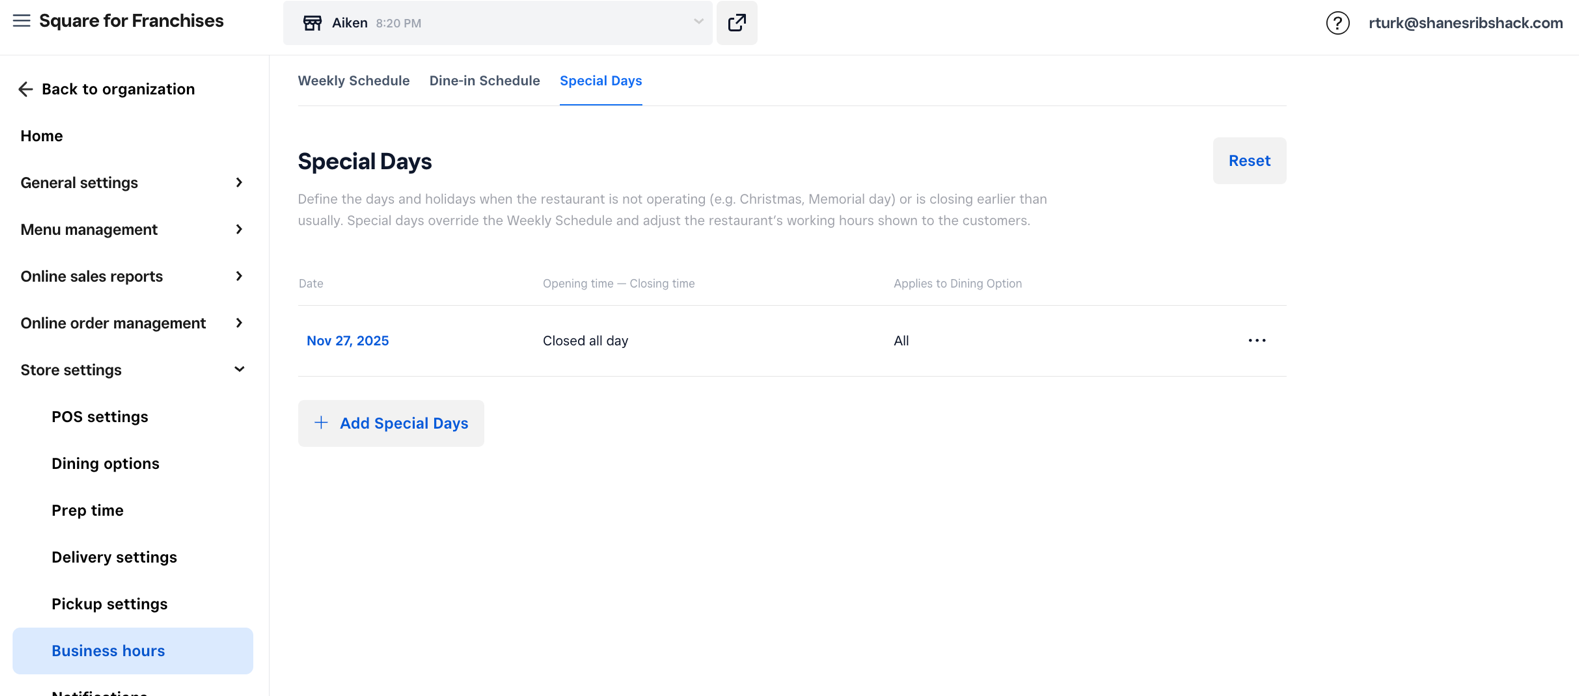Collapse Store settings section
This screenshot has height=696, width=1579.
pos(133,370)
